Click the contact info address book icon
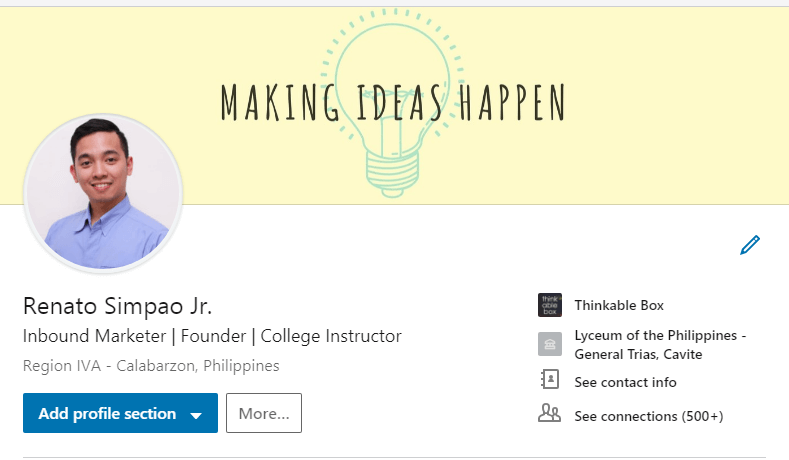 550,379
